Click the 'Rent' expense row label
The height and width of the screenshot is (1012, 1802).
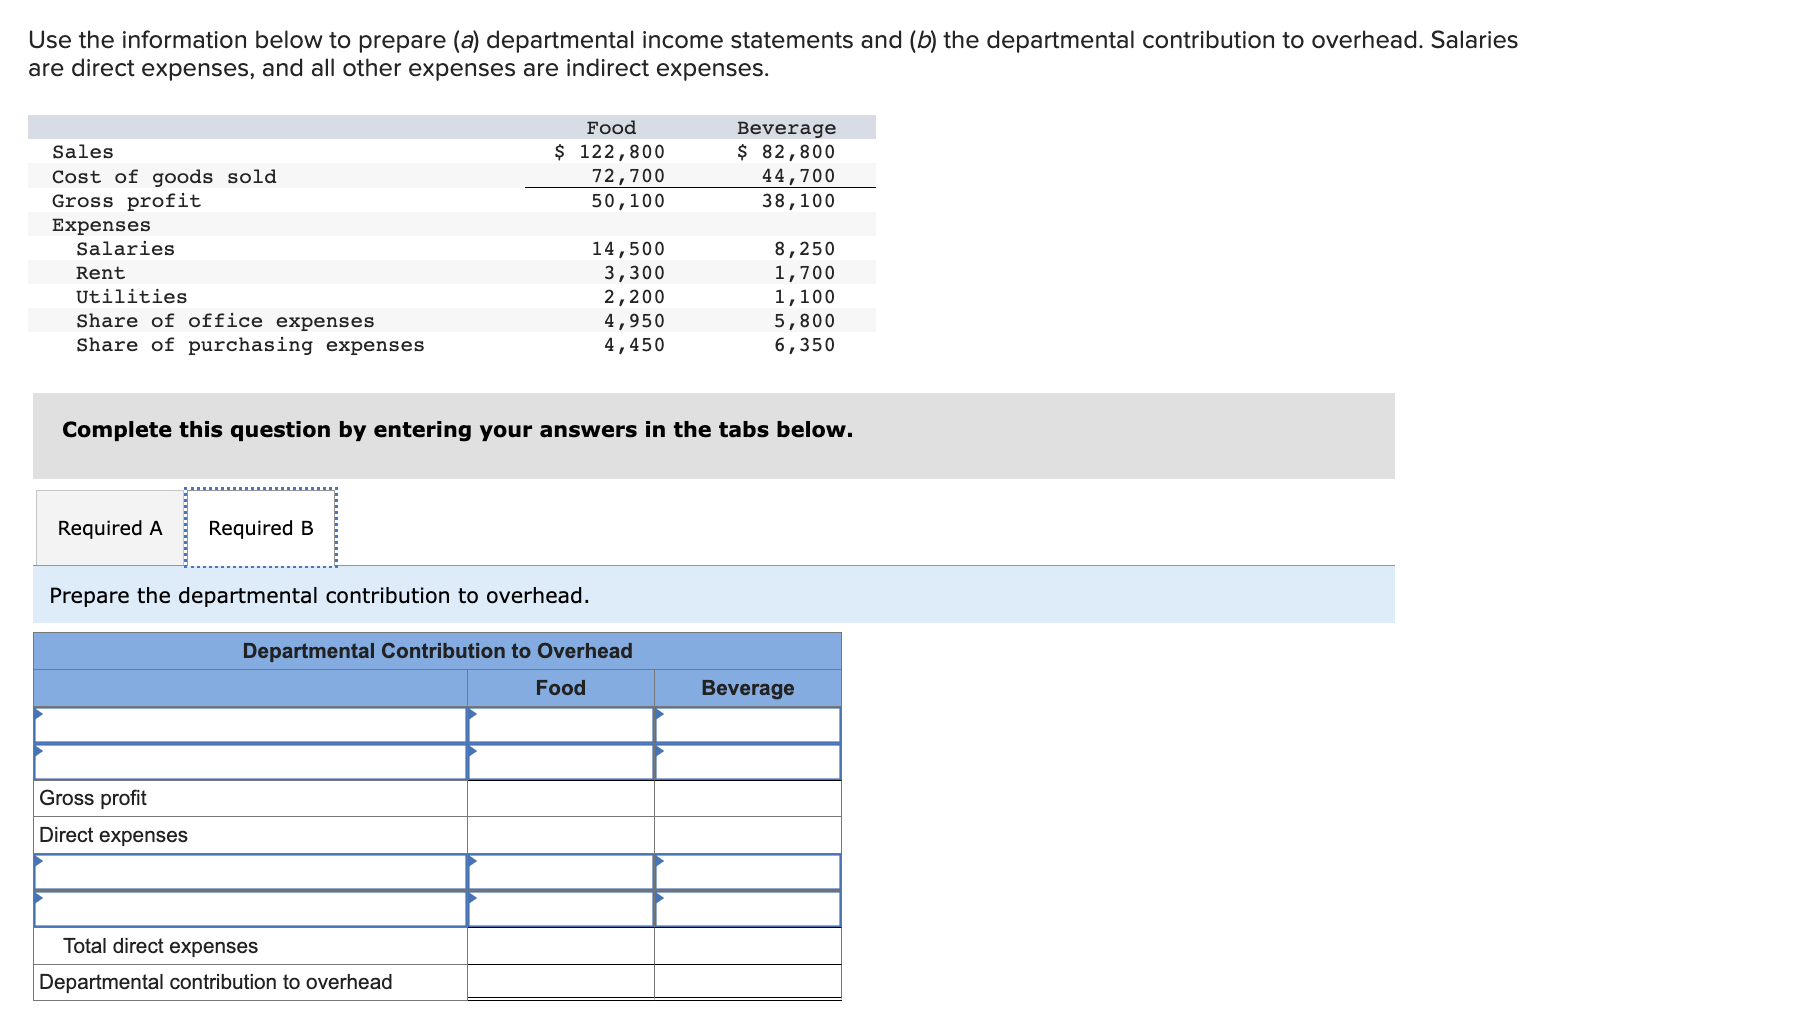(x=101, y=273)
